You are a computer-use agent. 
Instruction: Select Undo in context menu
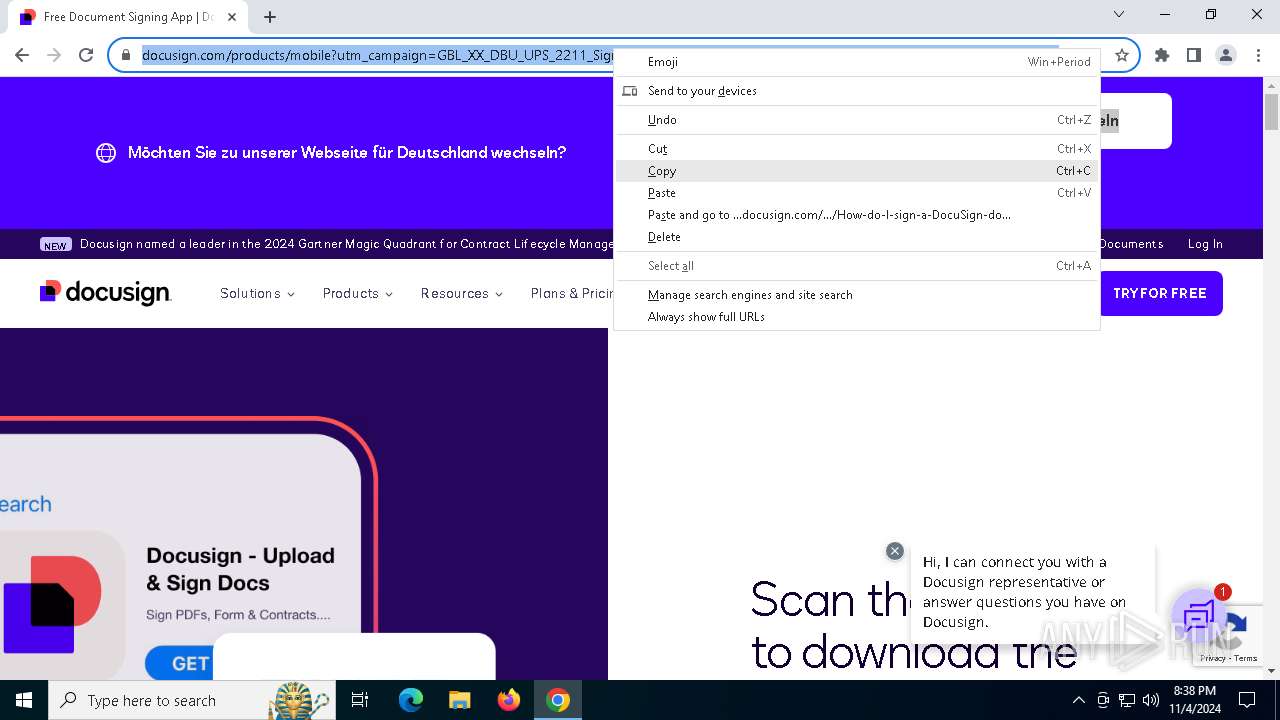pos(857,120)
